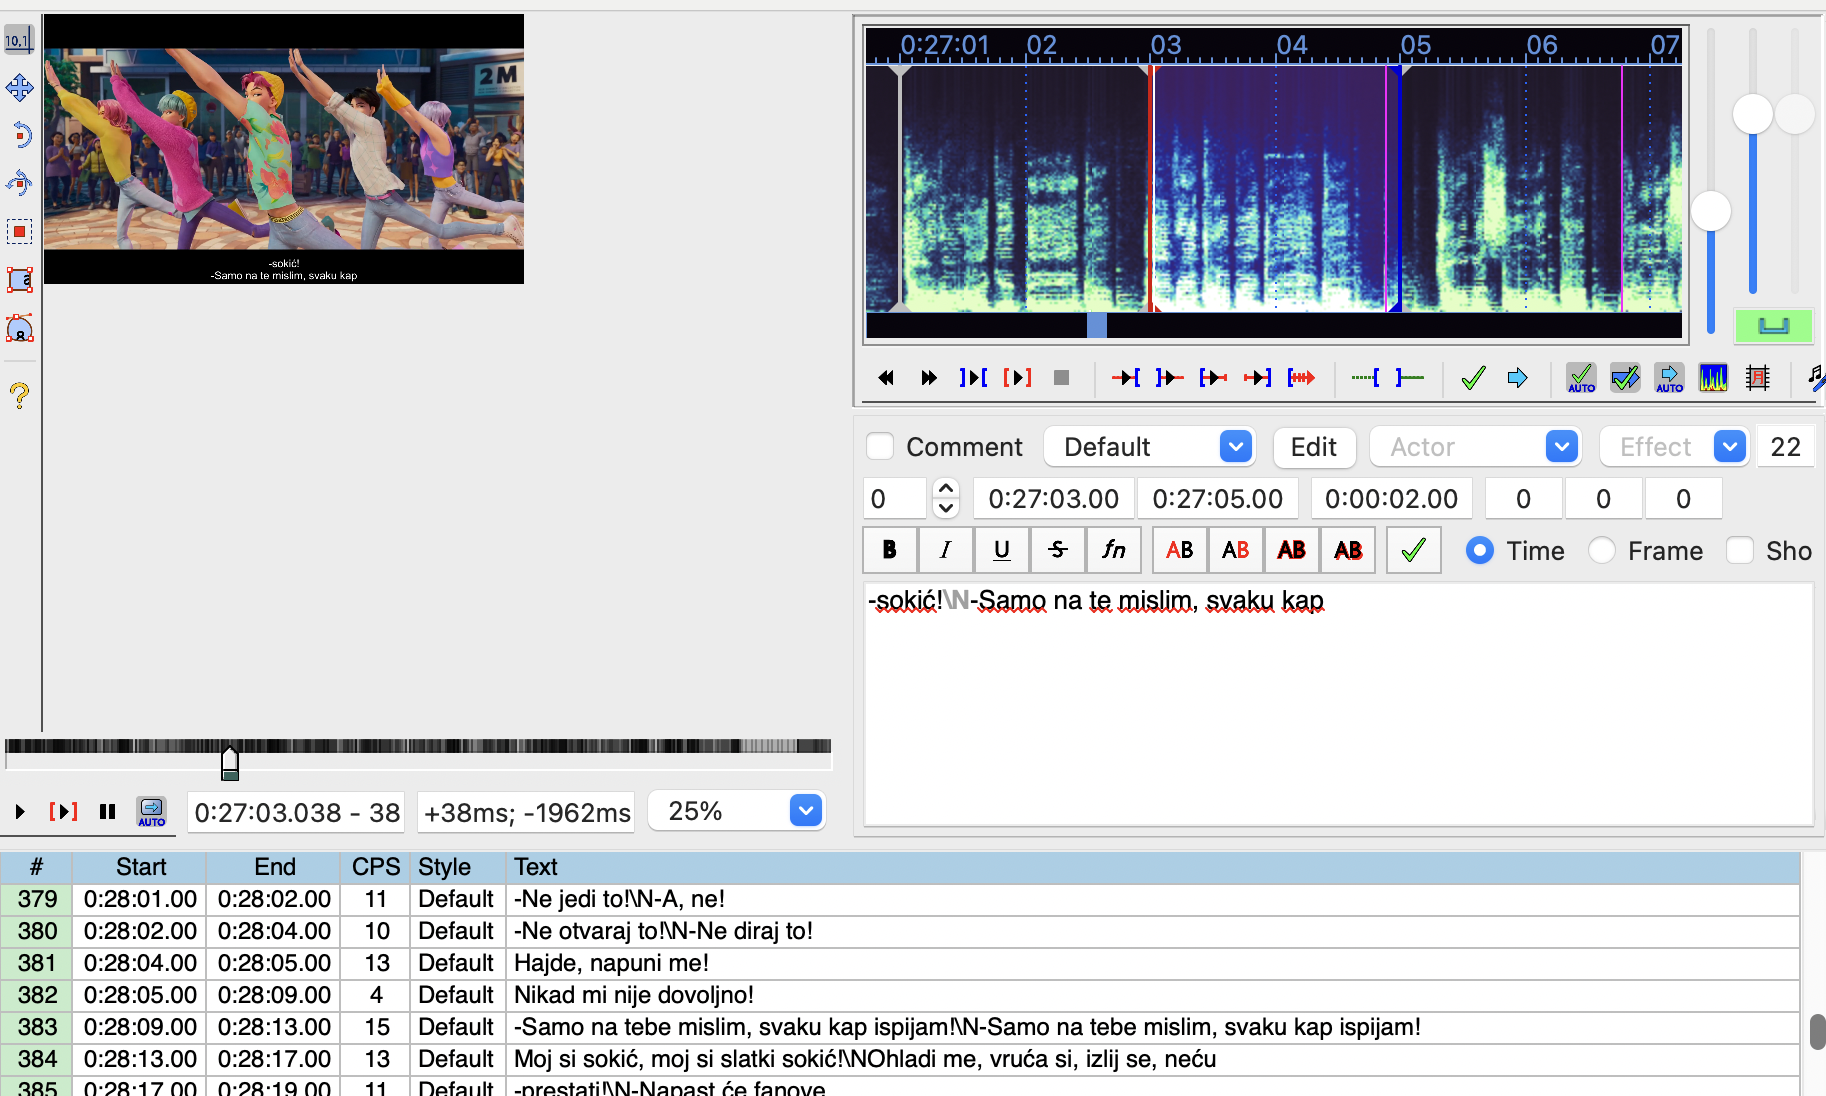The width and height of the screenshot is (1826, 1096).
Task: Select the rectangular clip tool
Action: pyautogui.click(x=19, y=279)
